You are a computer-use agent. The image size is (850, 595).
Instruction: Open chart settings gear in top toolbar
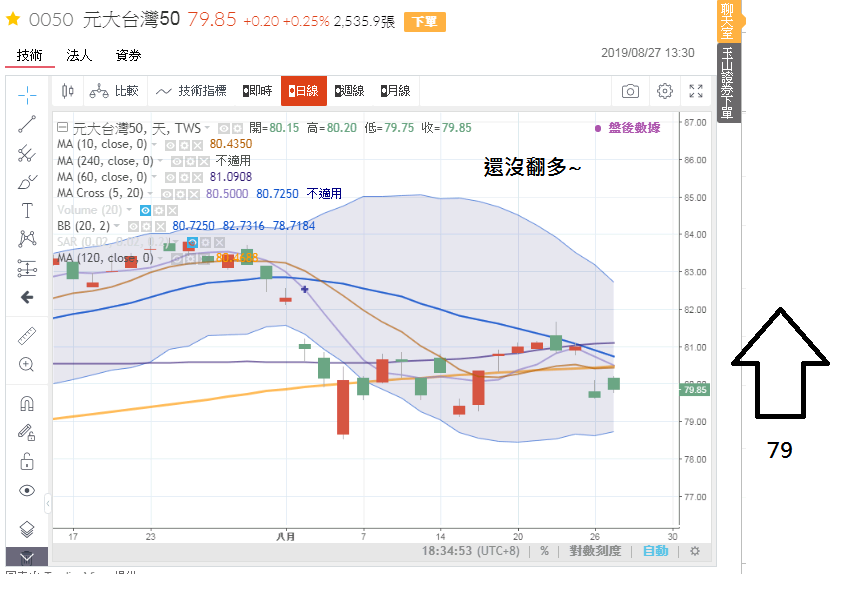point(665,91)
